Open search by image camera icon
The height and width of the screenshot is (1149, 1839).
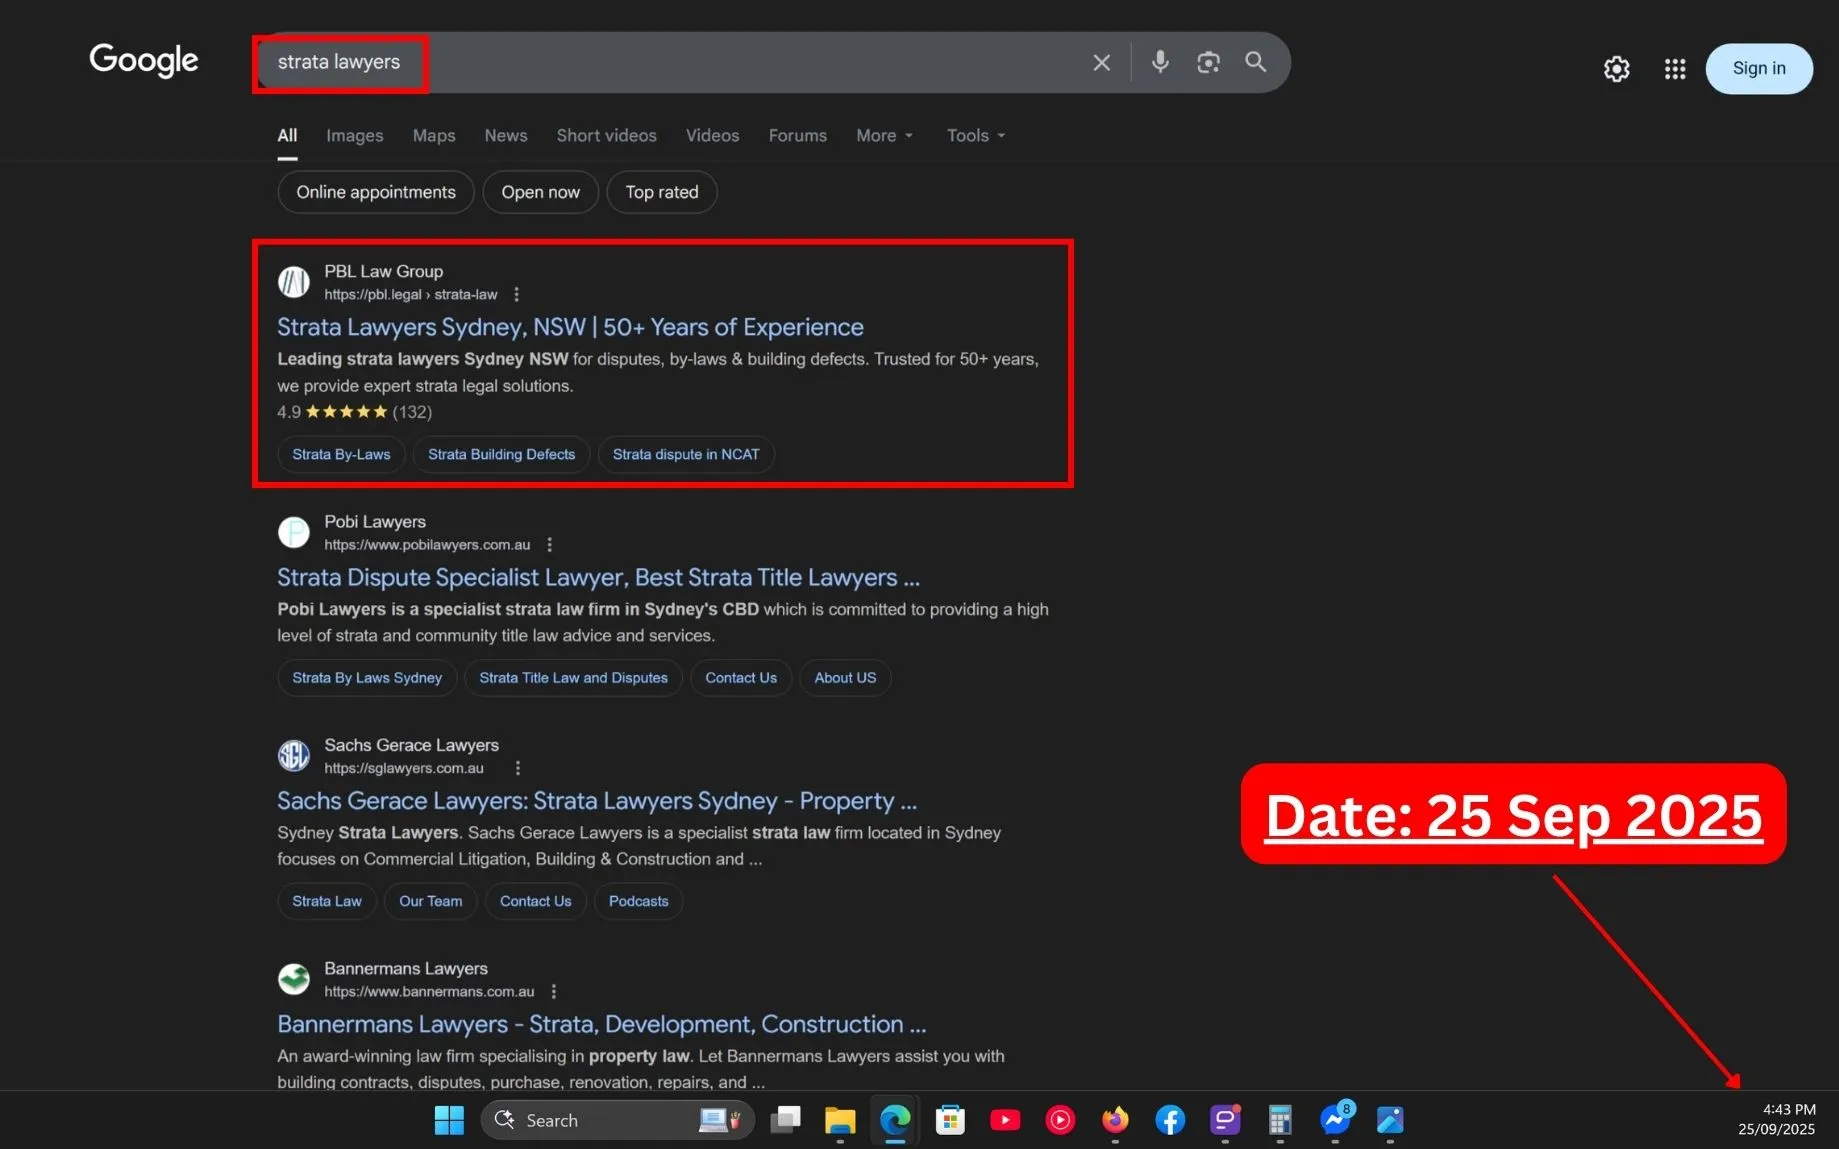(x=1208, y=63)
